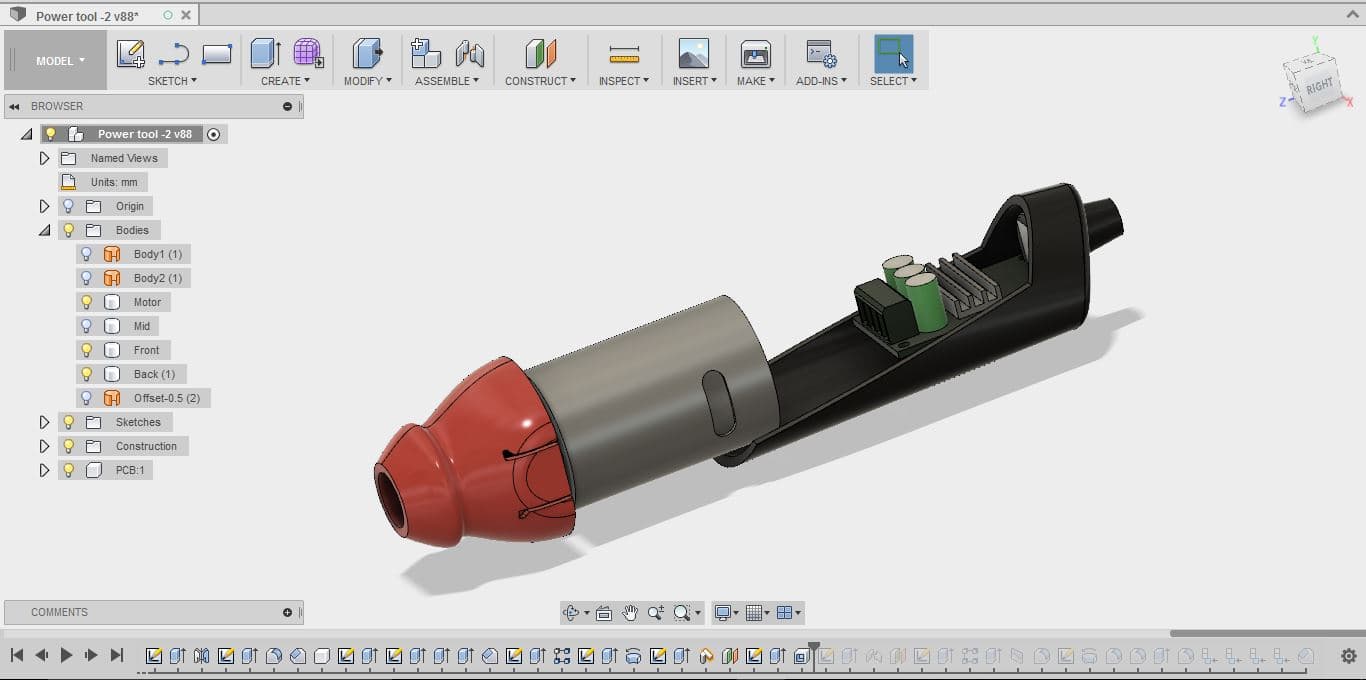The image size is (1366, 680).
Task: Click the RIGHT face of ViewCube
Action: tap(1320, 87)
